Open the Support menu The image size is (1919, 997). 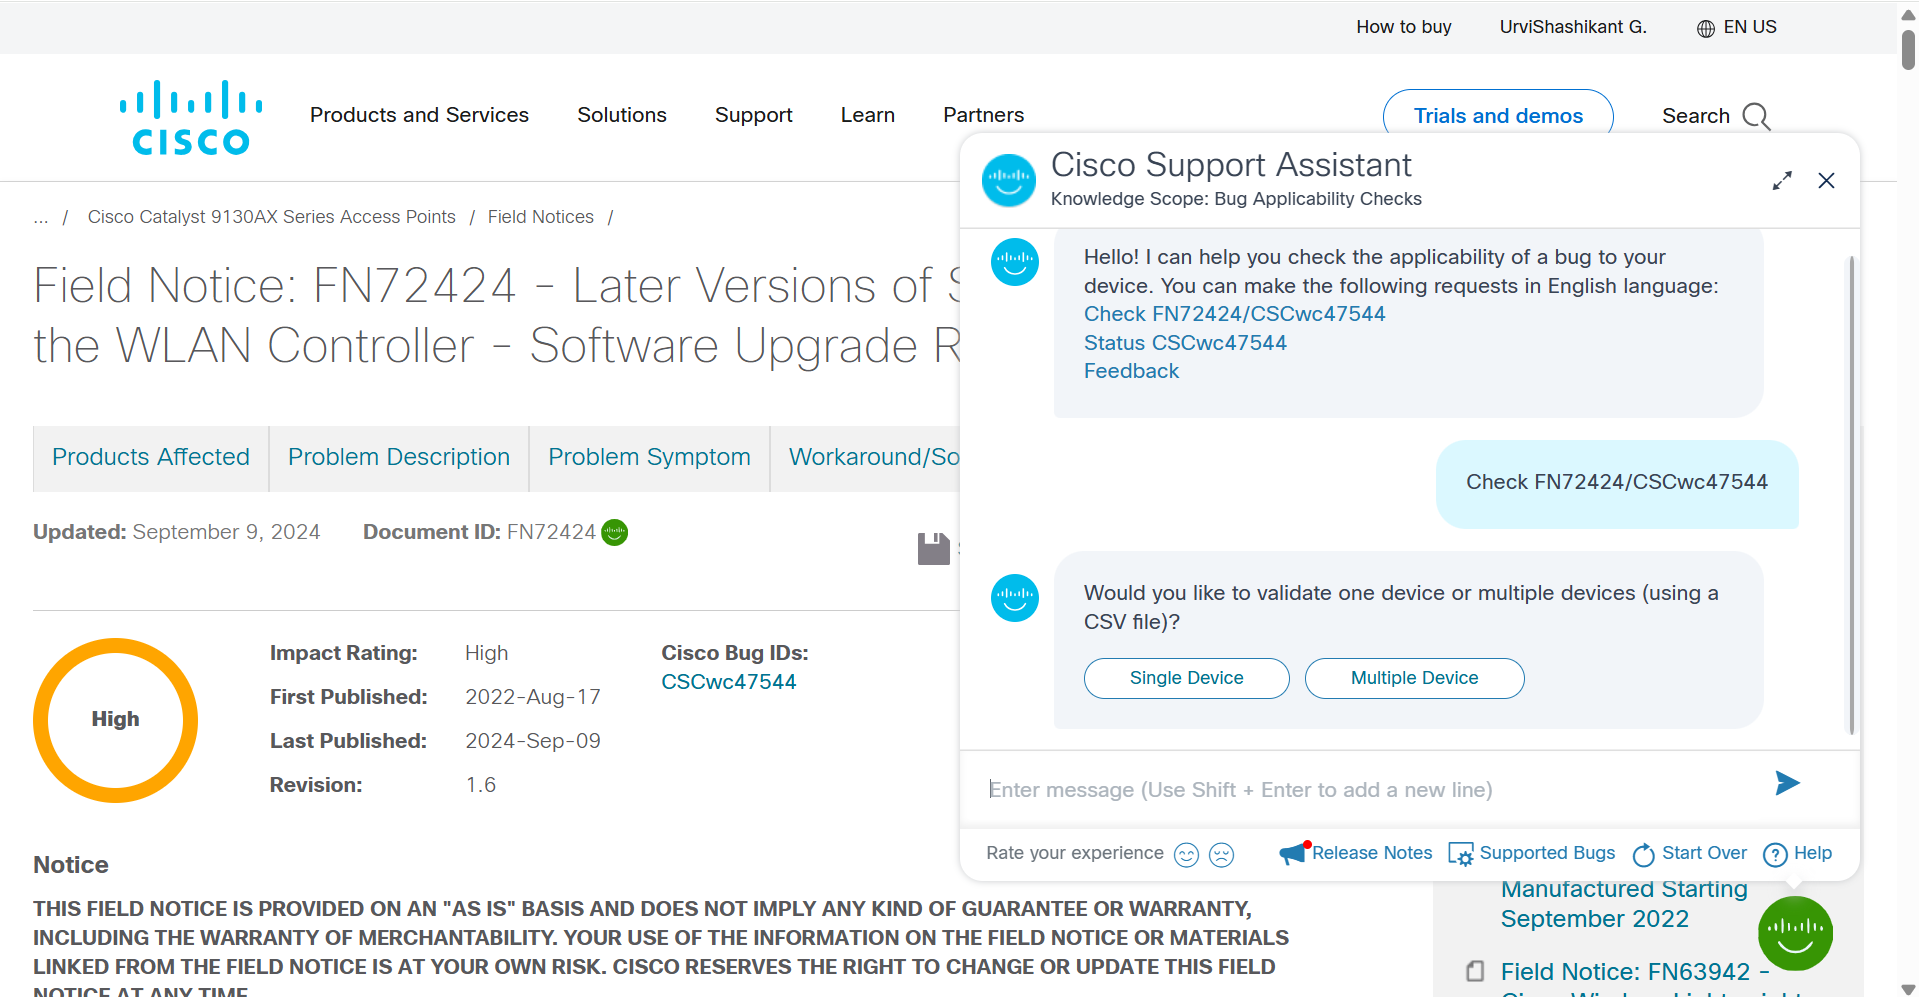pos(754,115)
